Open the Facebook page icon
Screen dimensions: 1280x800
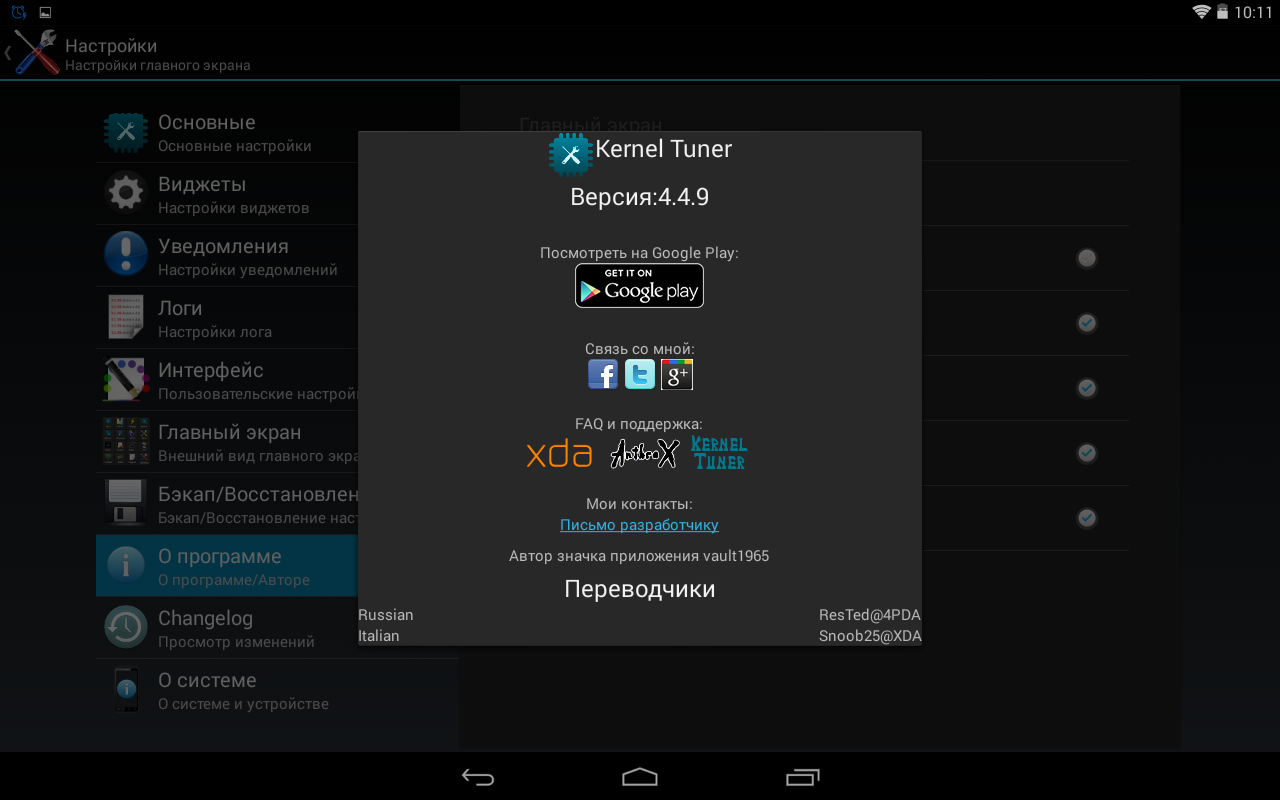click(603, 374)
